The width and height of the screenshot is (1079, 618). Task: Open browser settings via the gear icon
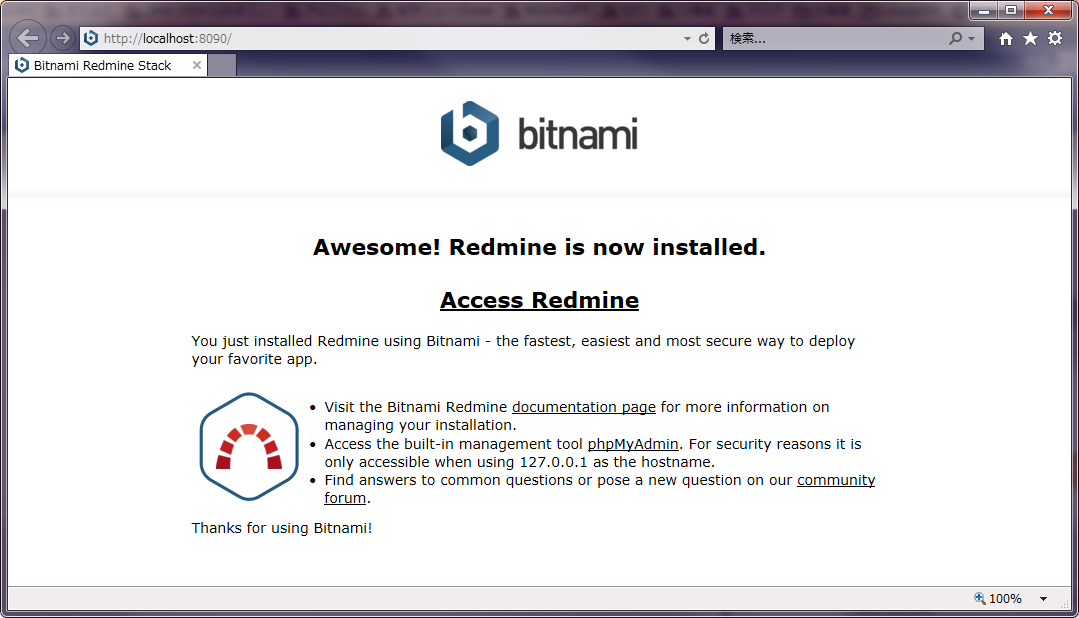click(1054, 37)
